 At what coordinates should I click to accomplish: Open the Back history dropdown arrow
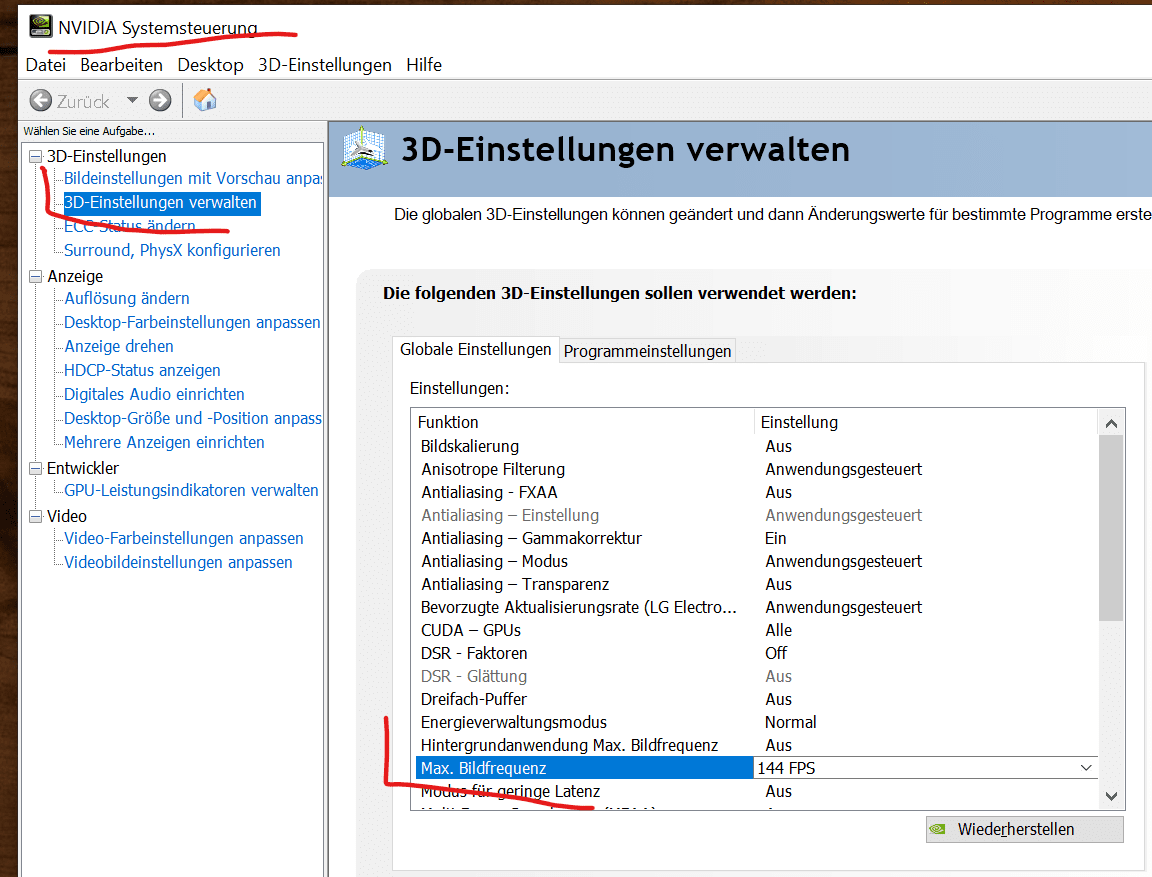[x=132, y=100]
